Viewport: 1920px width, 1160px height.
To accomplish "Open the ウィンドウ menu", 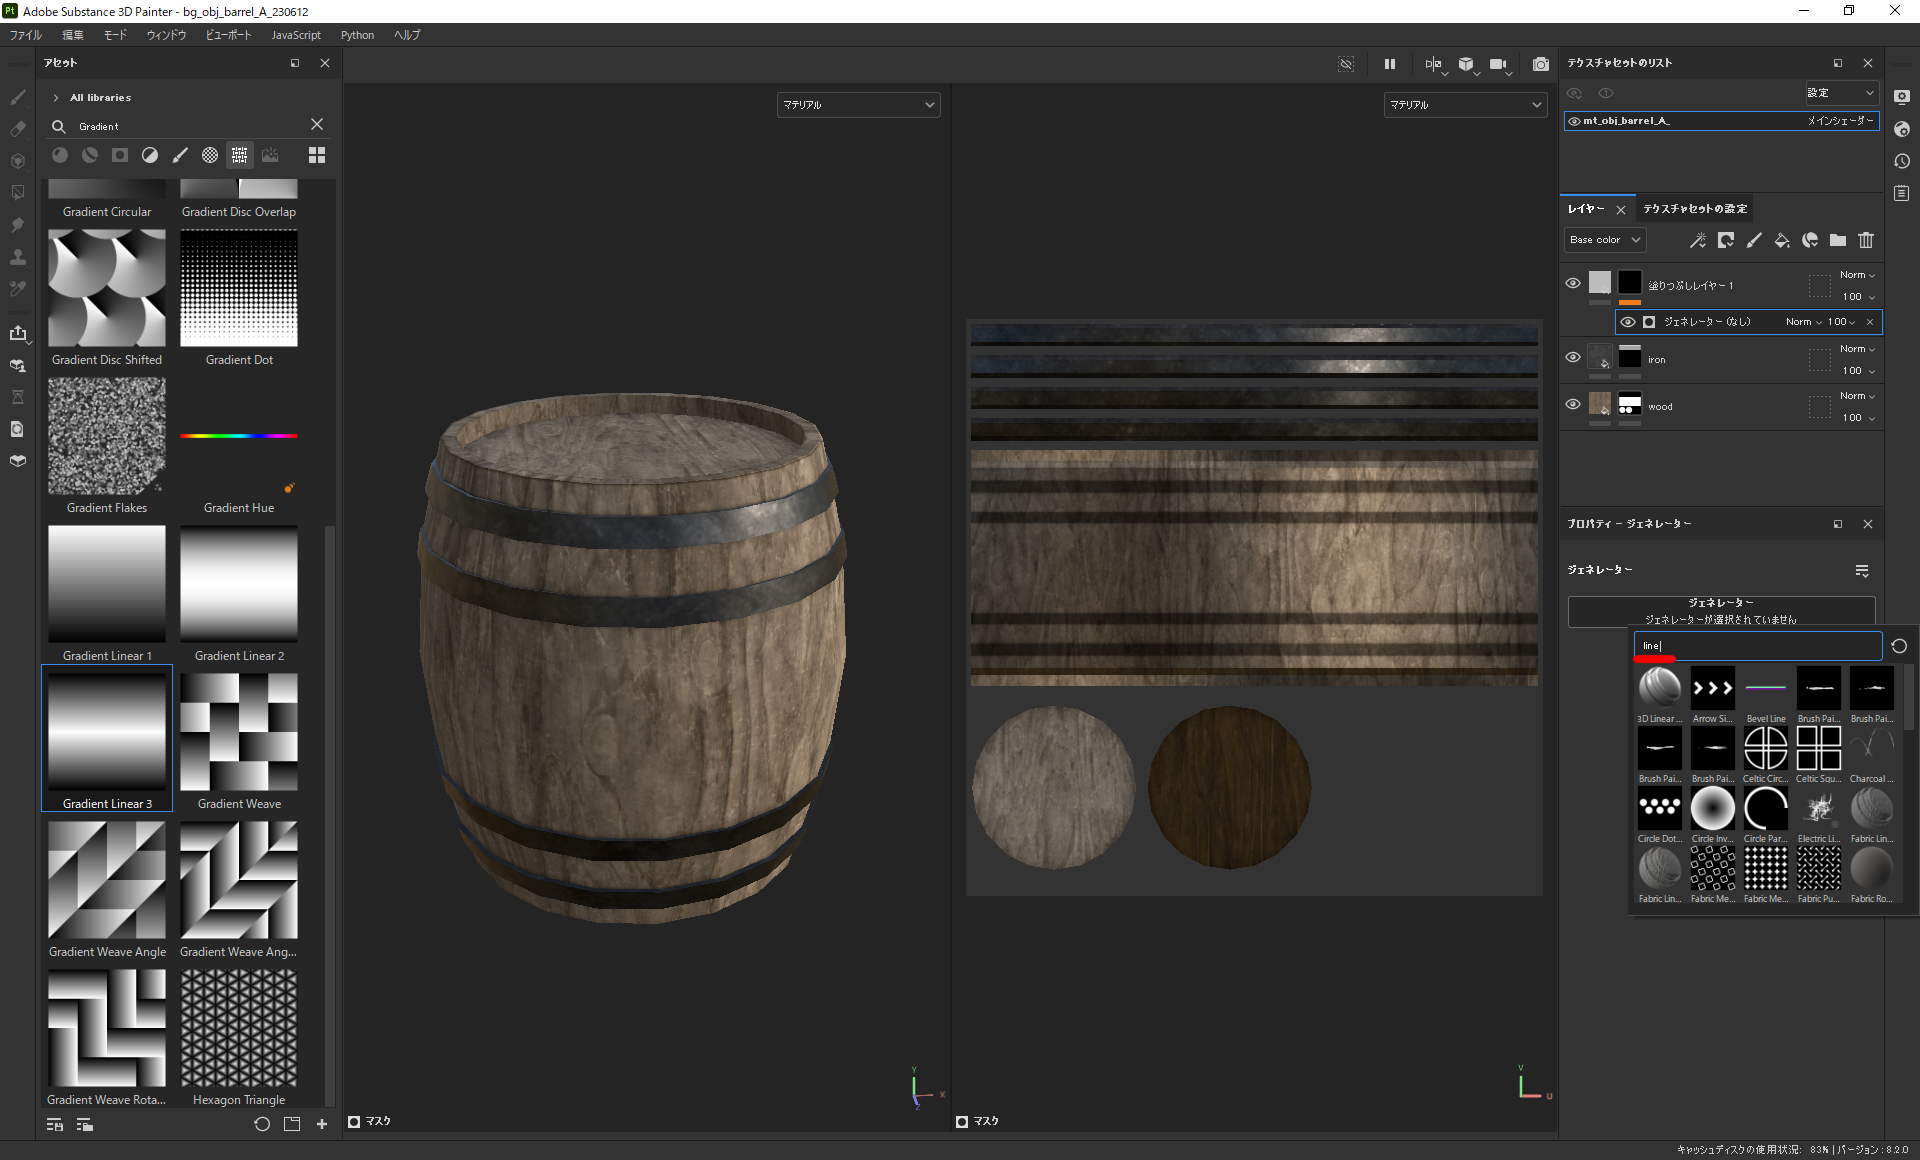I will point(166,35).
